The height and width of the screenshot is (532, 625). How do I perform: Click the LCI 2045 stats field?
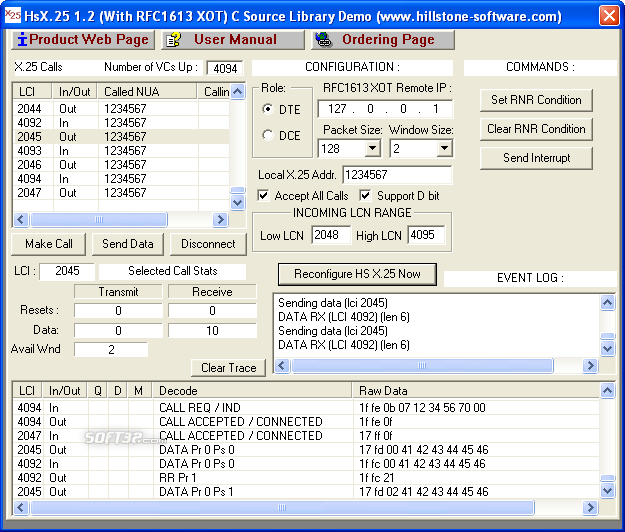click(x=67, y=271)
